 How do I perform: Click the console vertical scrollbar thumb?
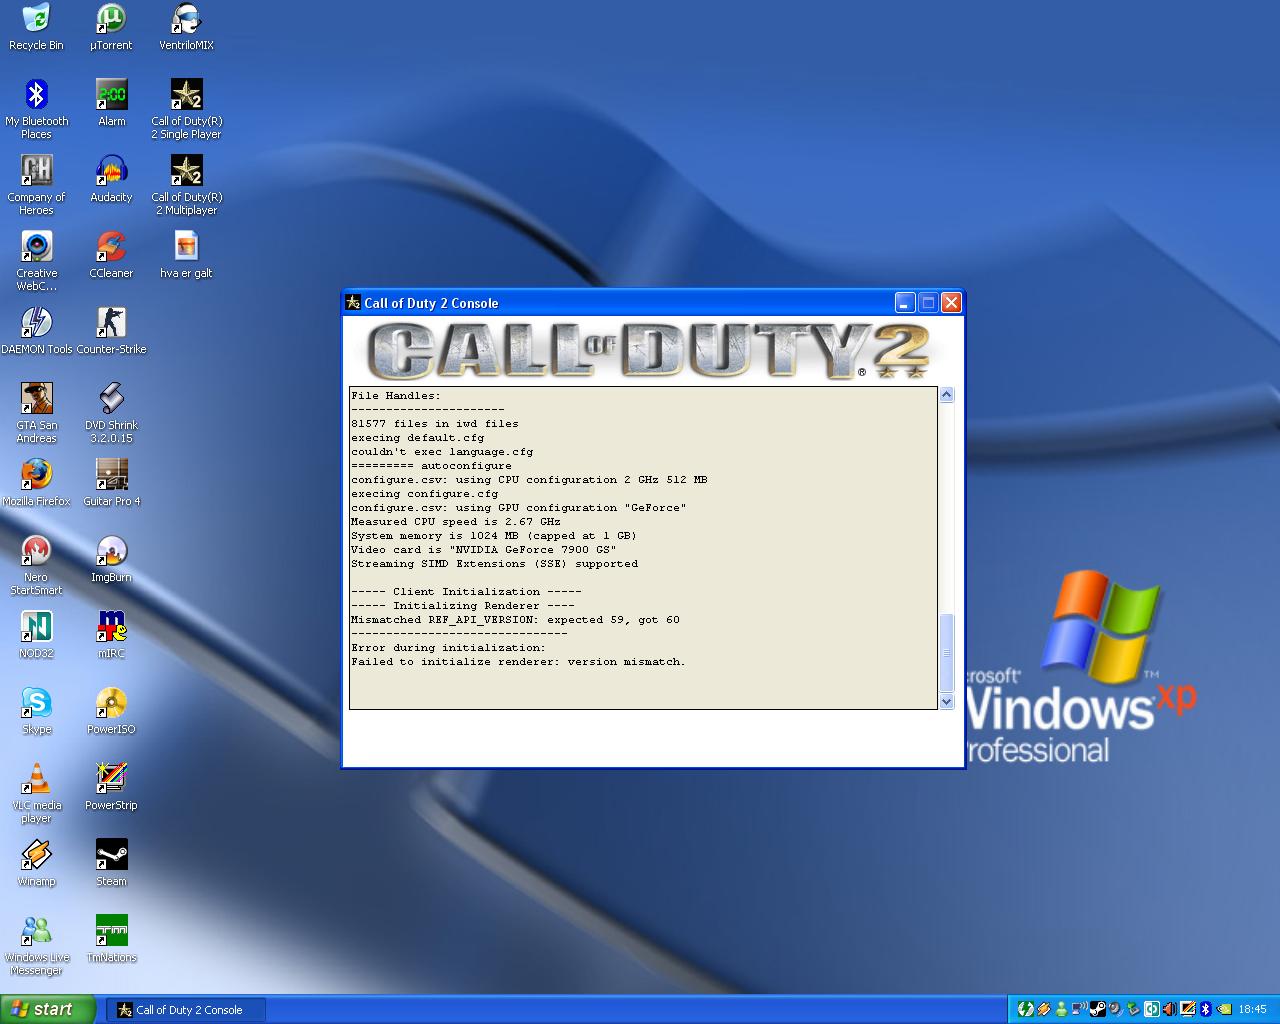pyautogui.click(x=946, y=652)
